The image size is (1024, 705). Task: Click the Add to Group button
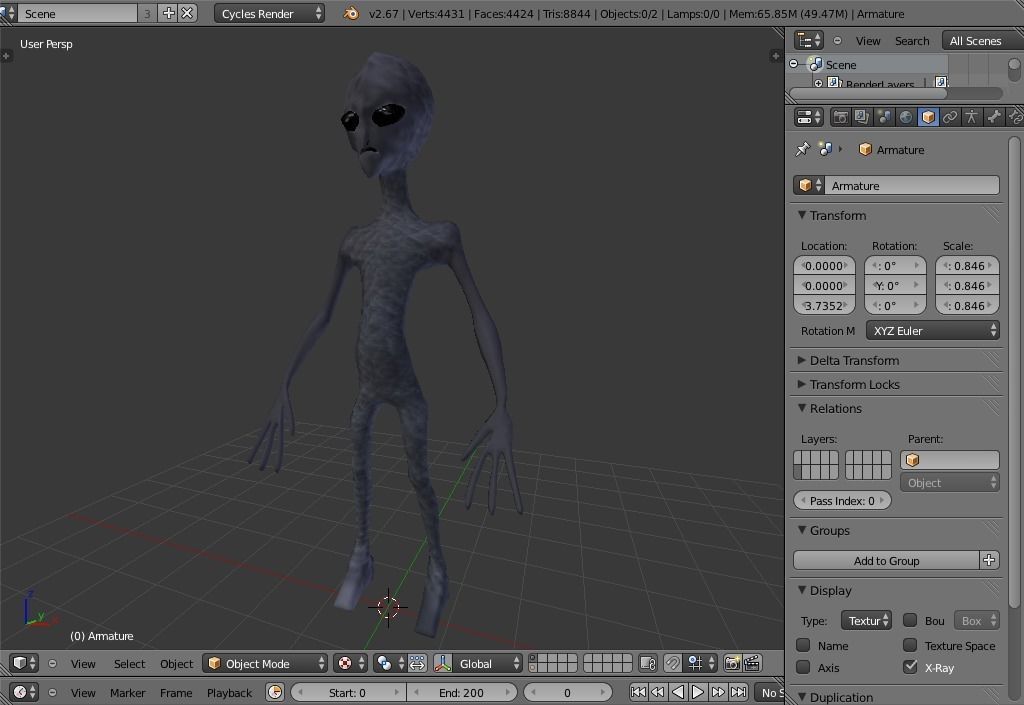pos(886,560)
